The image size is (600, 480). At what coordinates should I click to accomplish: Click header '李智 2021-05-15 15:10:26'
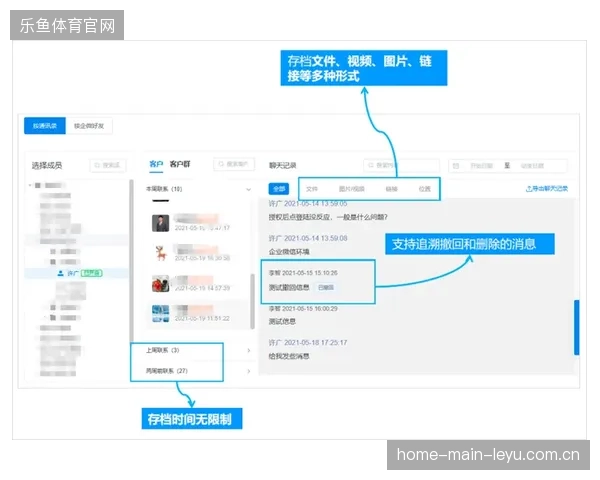coord(303,273)
